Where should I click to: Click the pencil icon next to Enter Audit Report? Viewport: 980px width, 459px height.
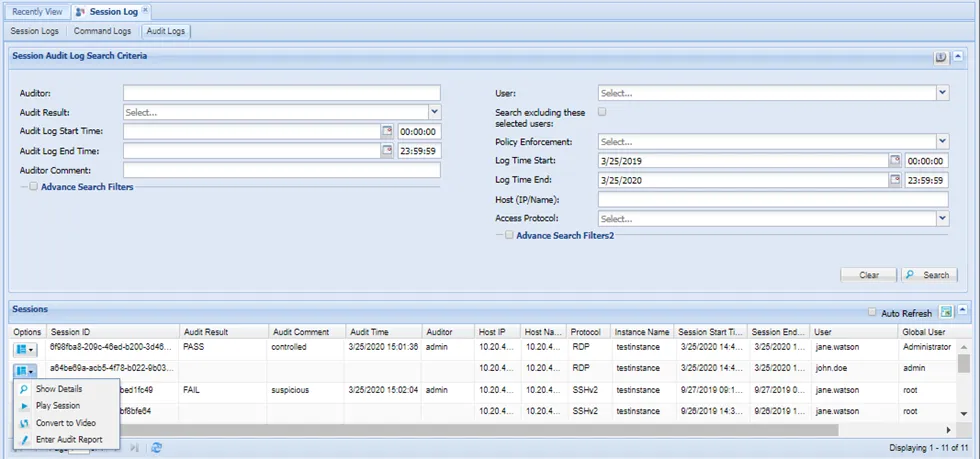[x=24, y=440]
